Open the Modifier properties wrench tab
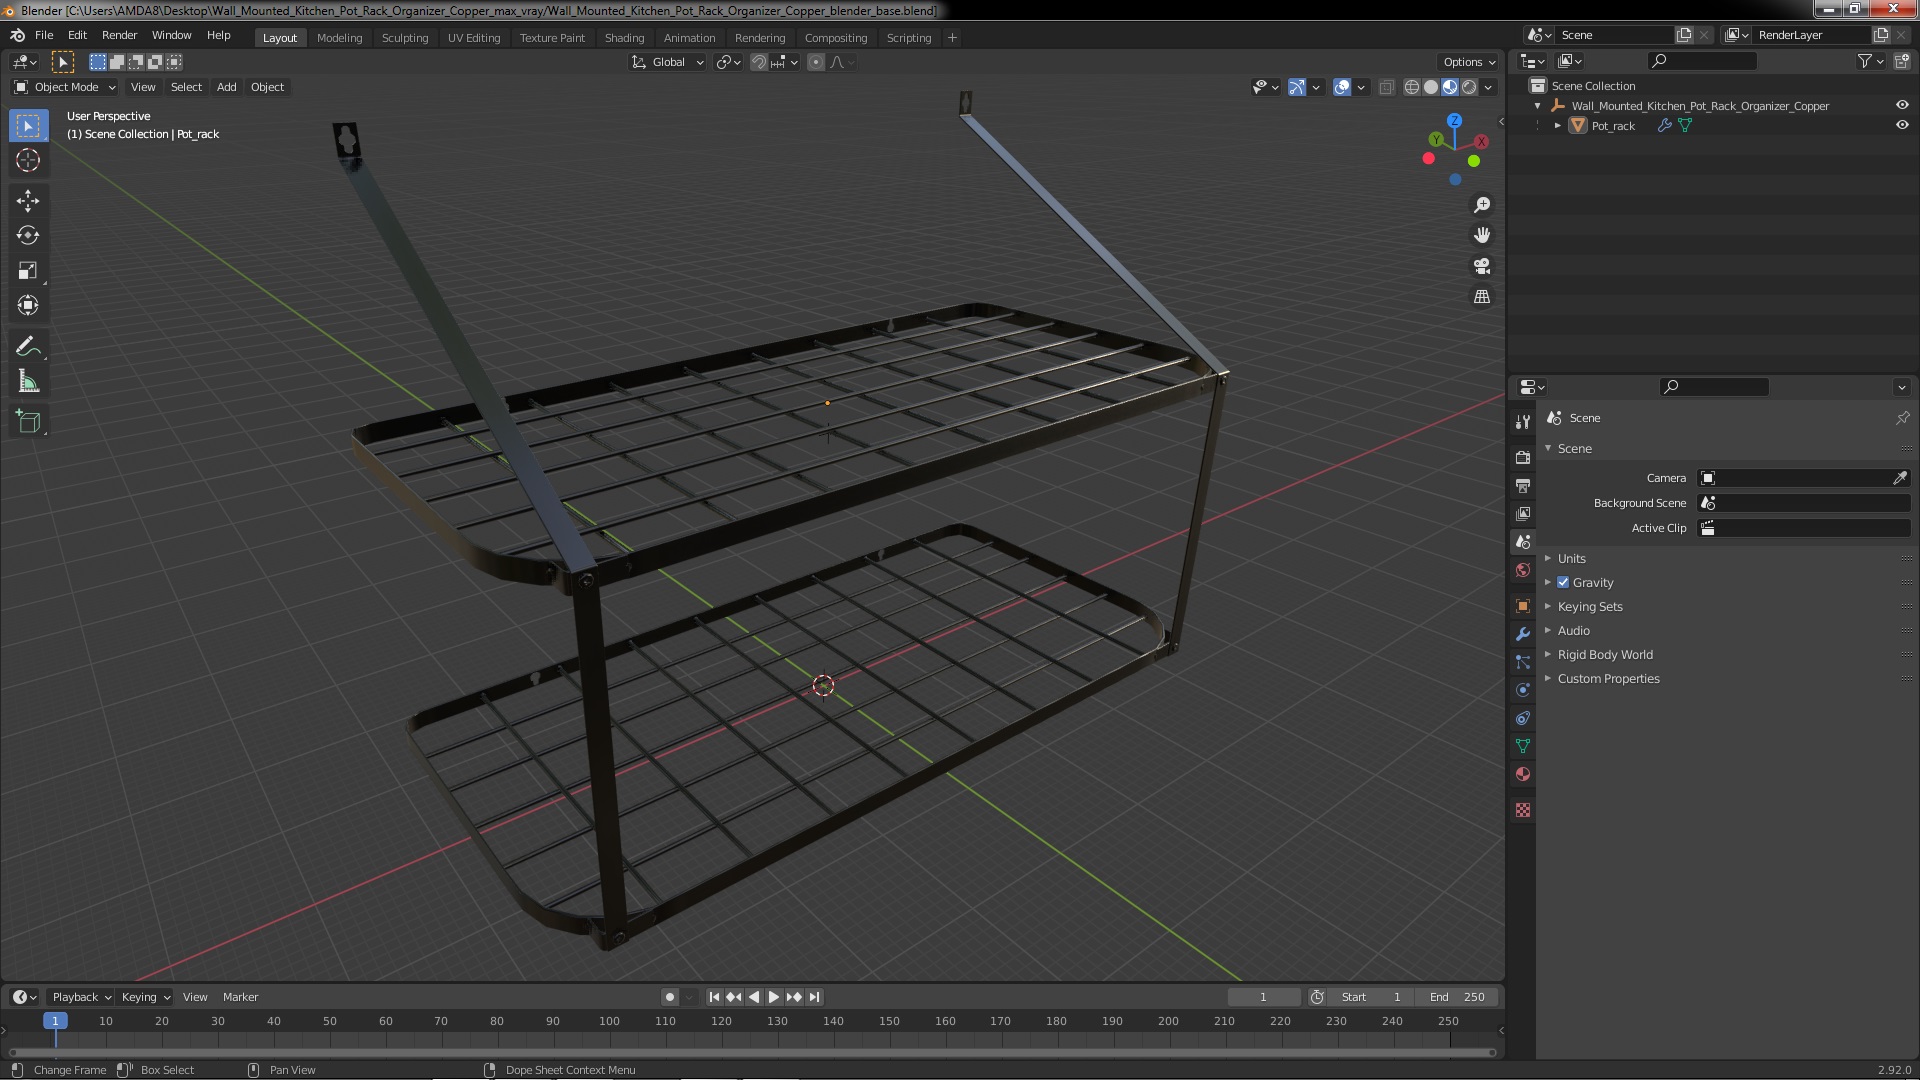This screenshot has width=1920, height=1080. pyautogui.click(x=1523, y=634)
